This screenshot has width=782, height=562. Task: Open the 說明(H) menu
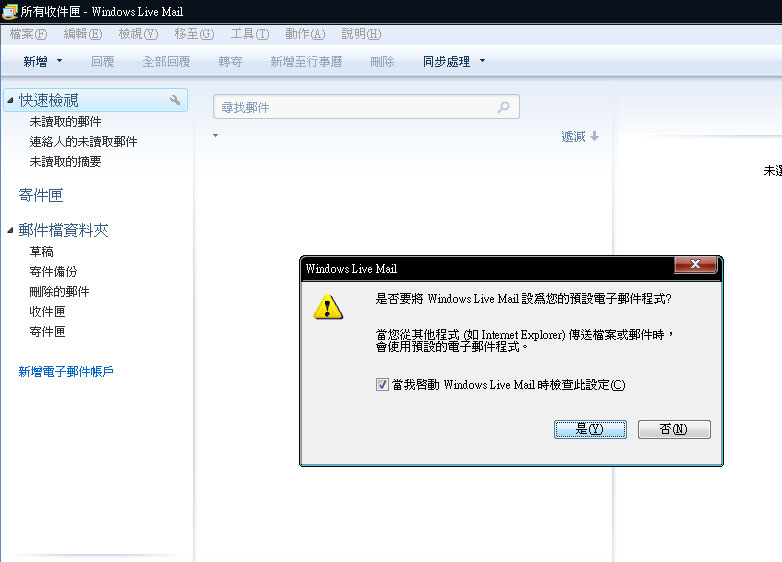point(361,34)
